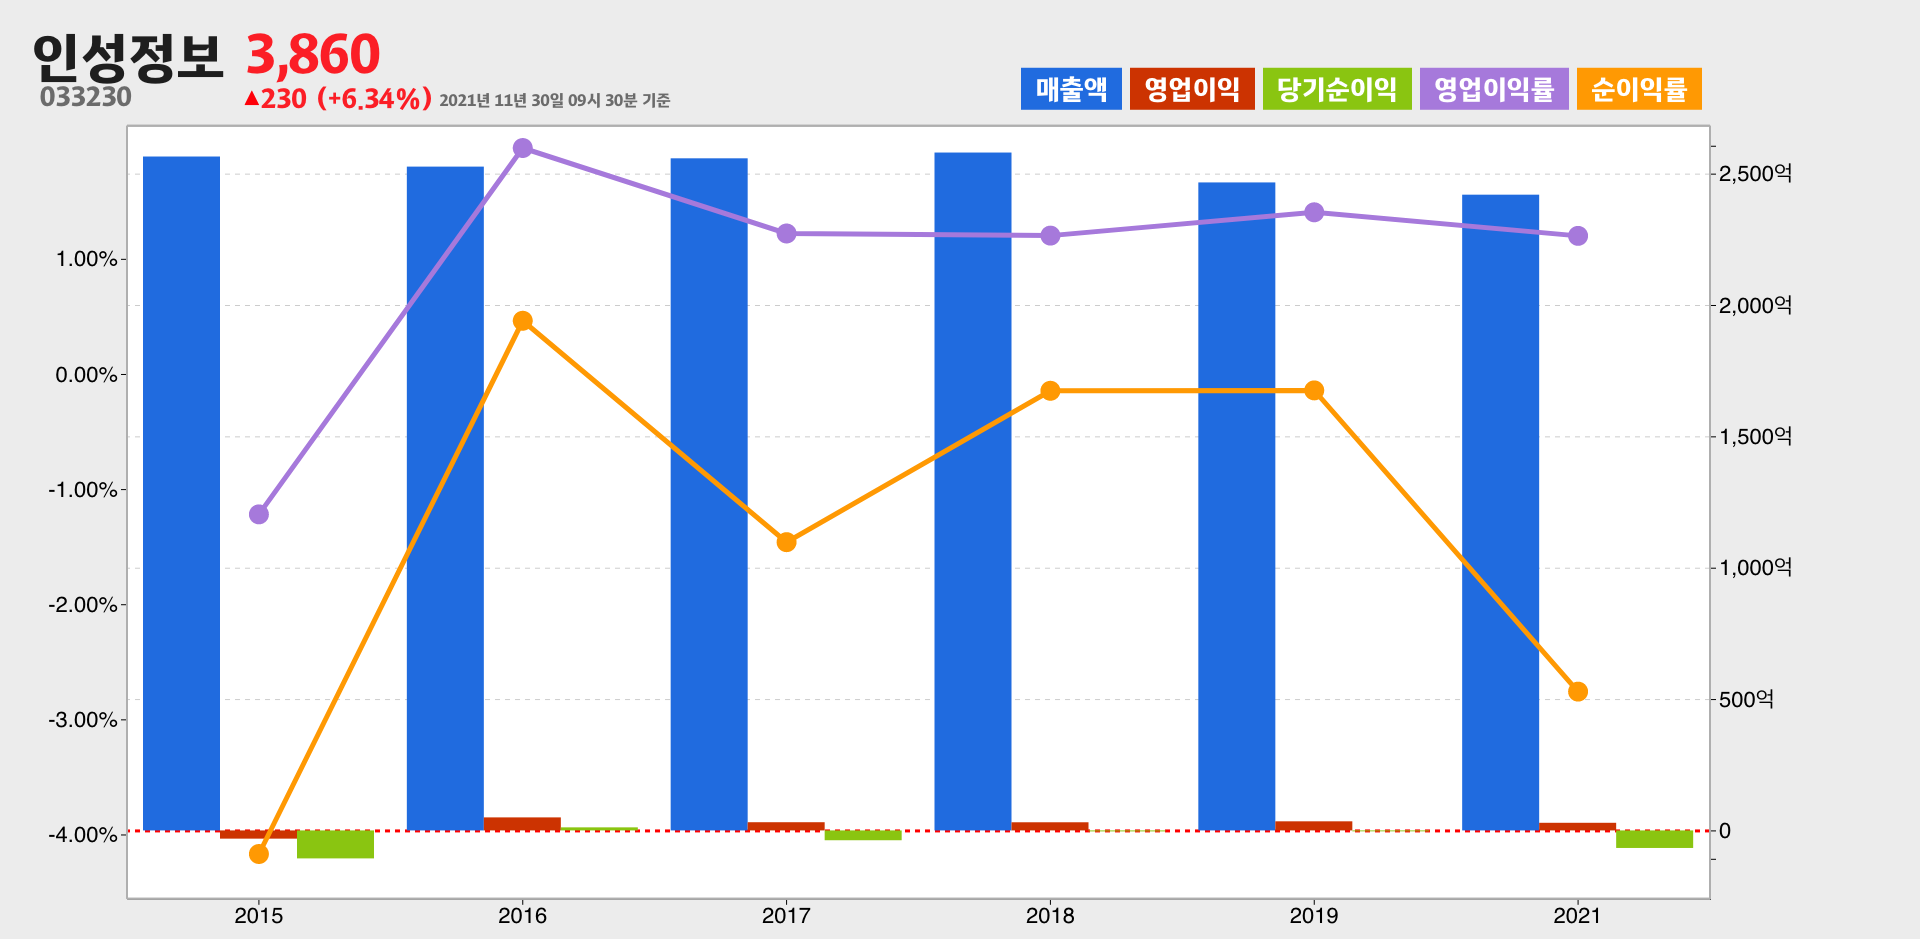The width and height of the screenshot is (1920, 939).
Task: Click the 2021 purple operating margin point
Action: point(1578,236)
